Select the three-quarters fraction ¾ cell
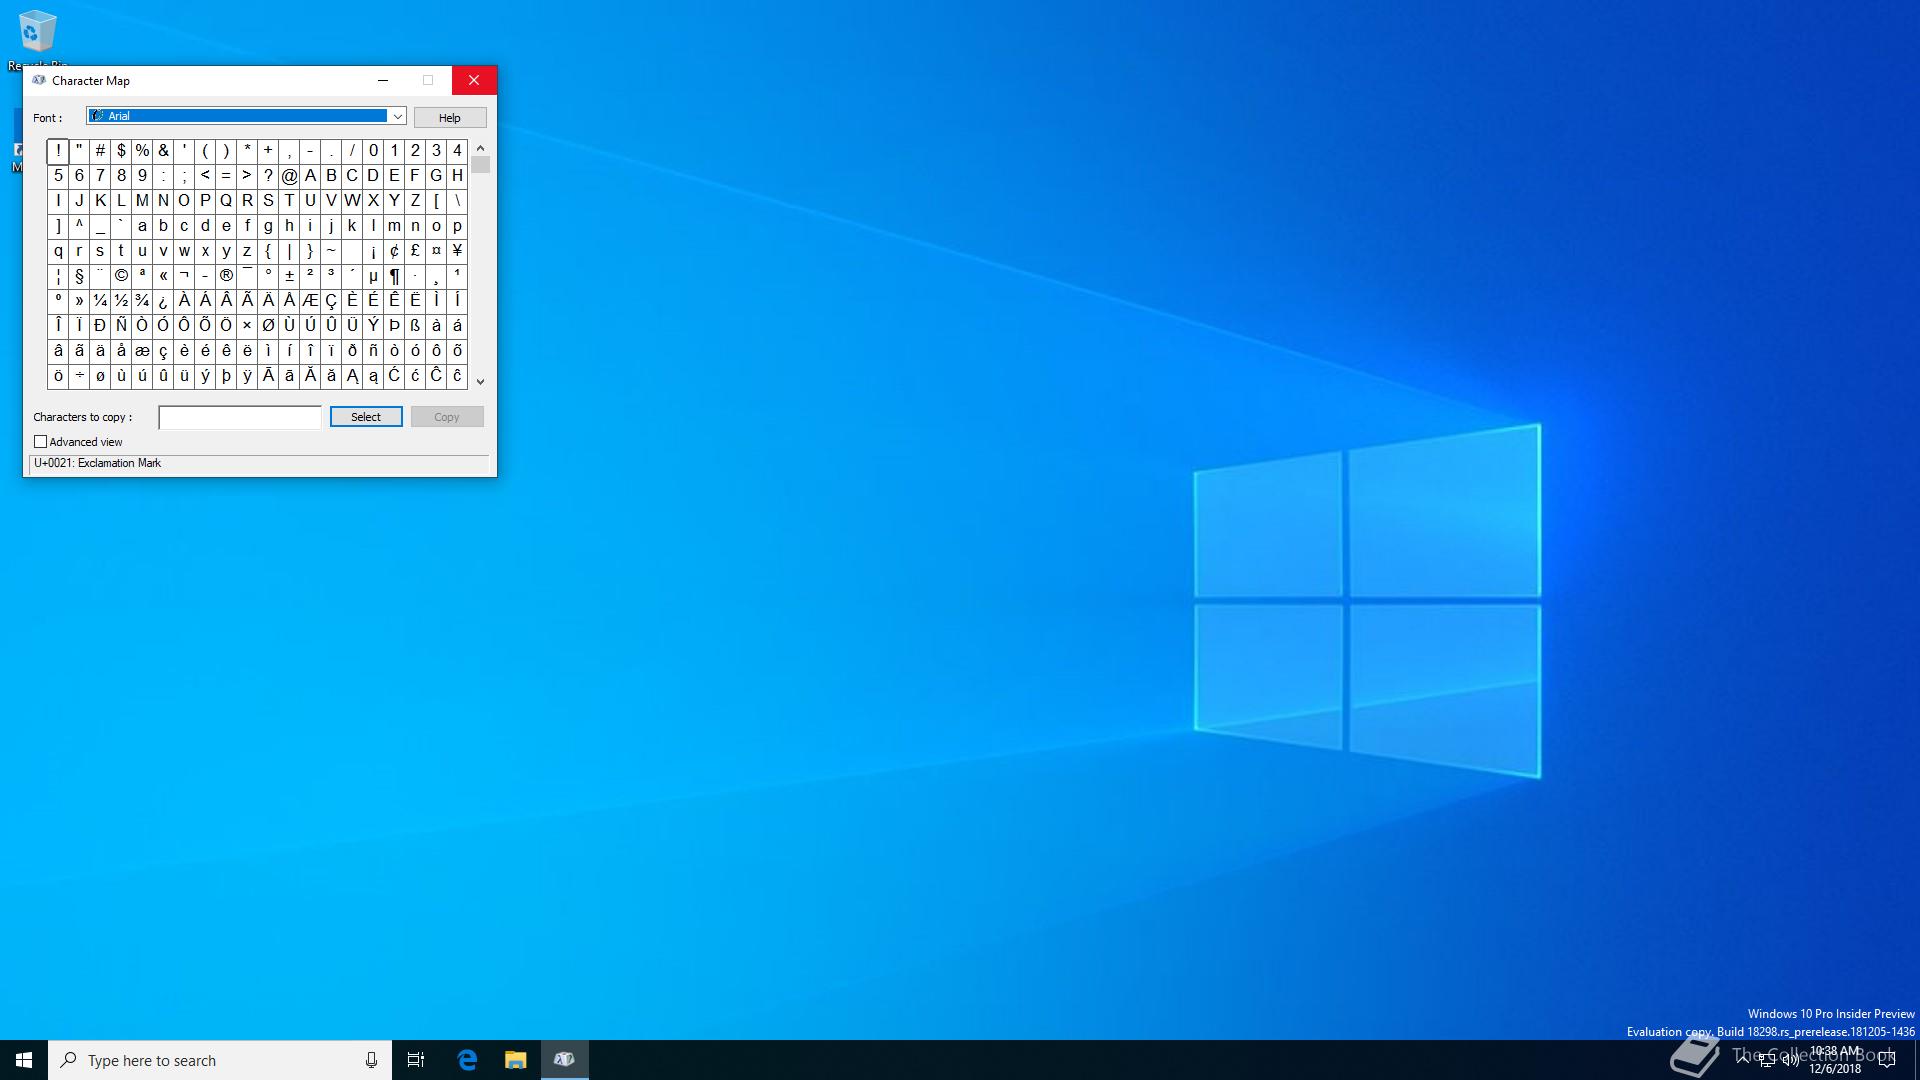The height and width of the screenshot is (1080, 1920). 142,301
